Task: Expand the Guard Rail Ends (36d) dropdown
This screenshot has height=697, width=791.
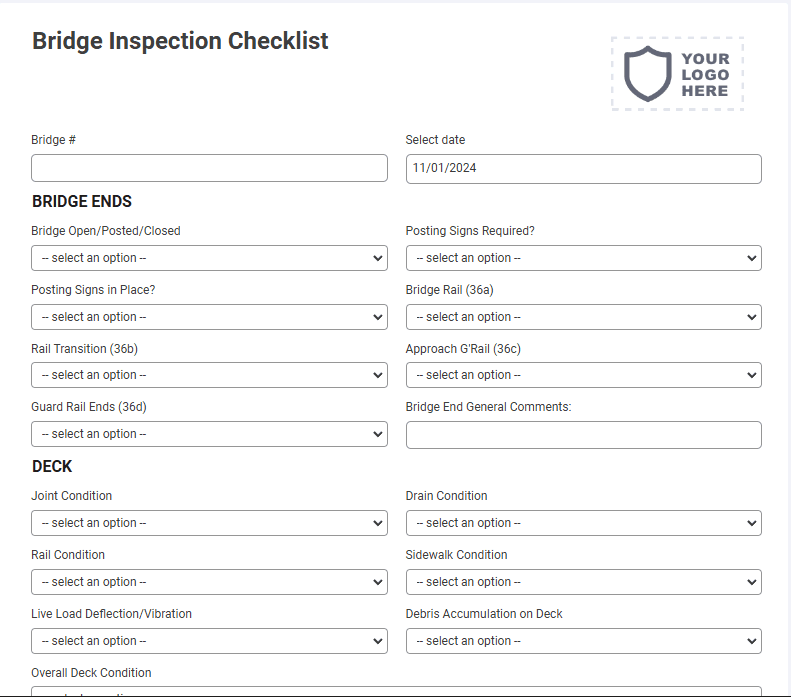Action: [x=209, y=434]
